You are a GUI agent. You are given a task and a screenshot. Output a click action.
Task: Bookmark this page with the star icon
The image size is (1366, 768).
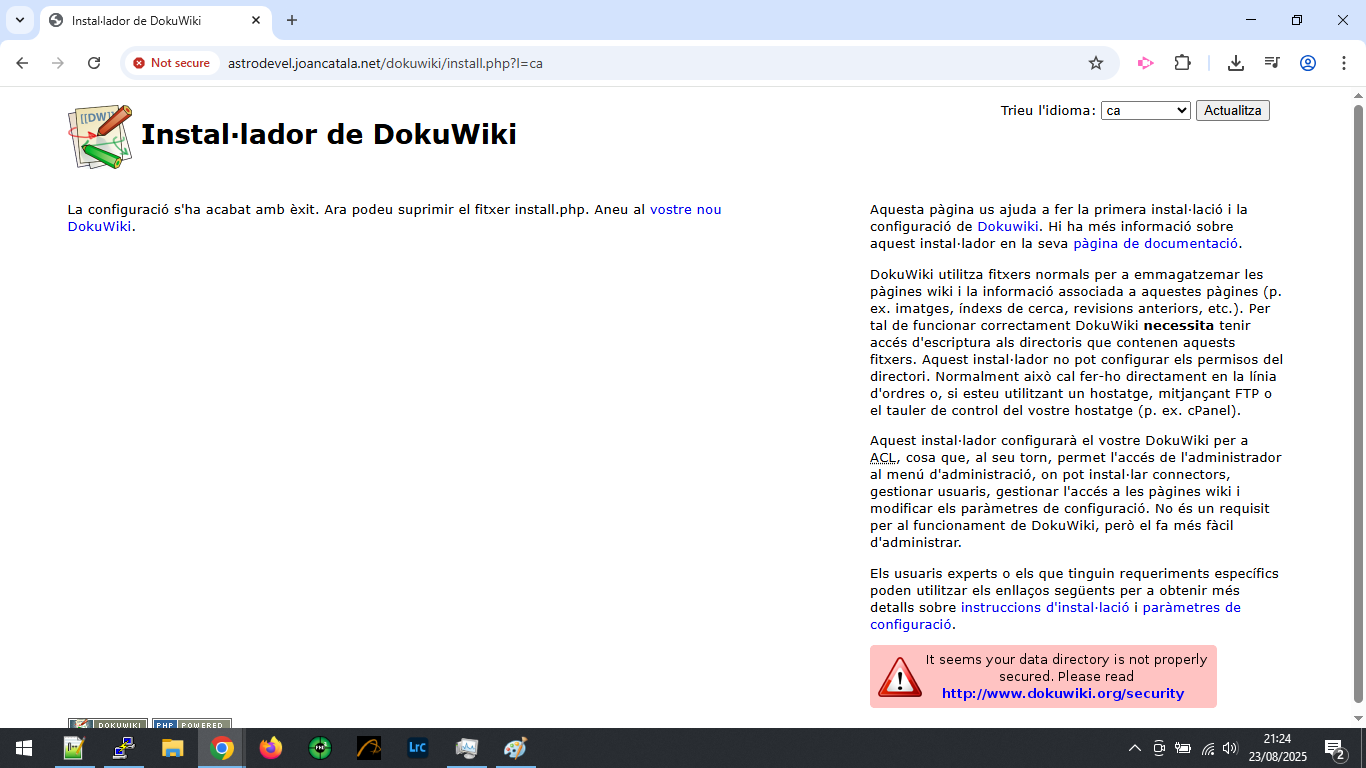coord(1096,63)
